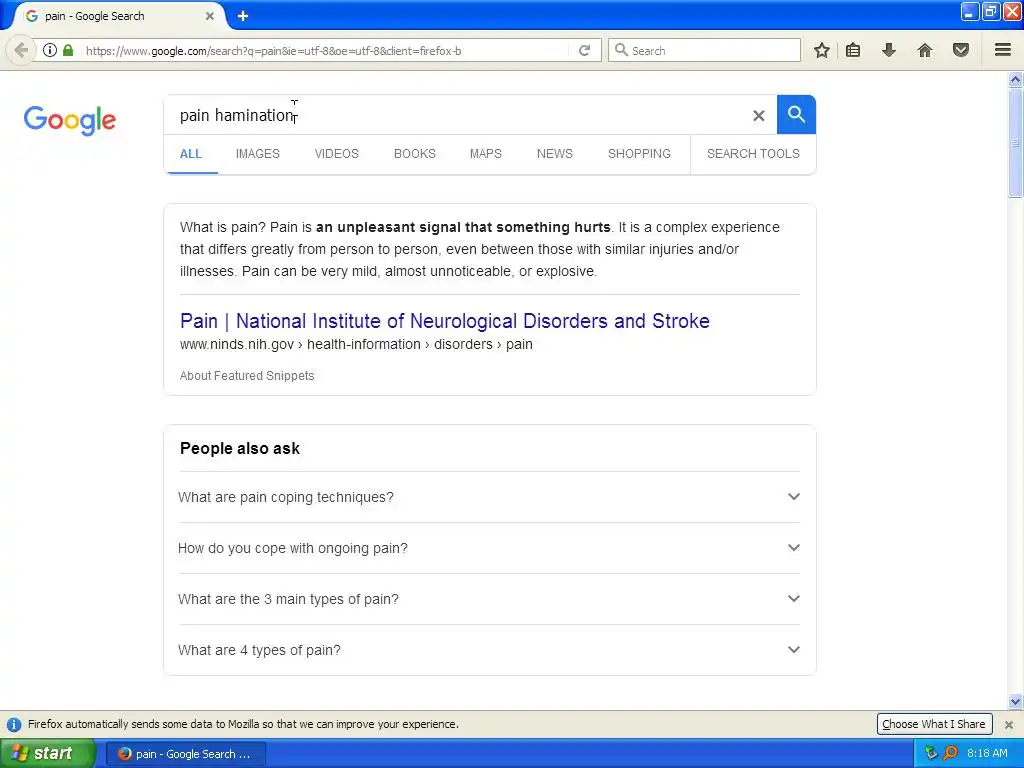Switch to the NEWS tab
1024x768 pixels.
click(x=554, y=154)
